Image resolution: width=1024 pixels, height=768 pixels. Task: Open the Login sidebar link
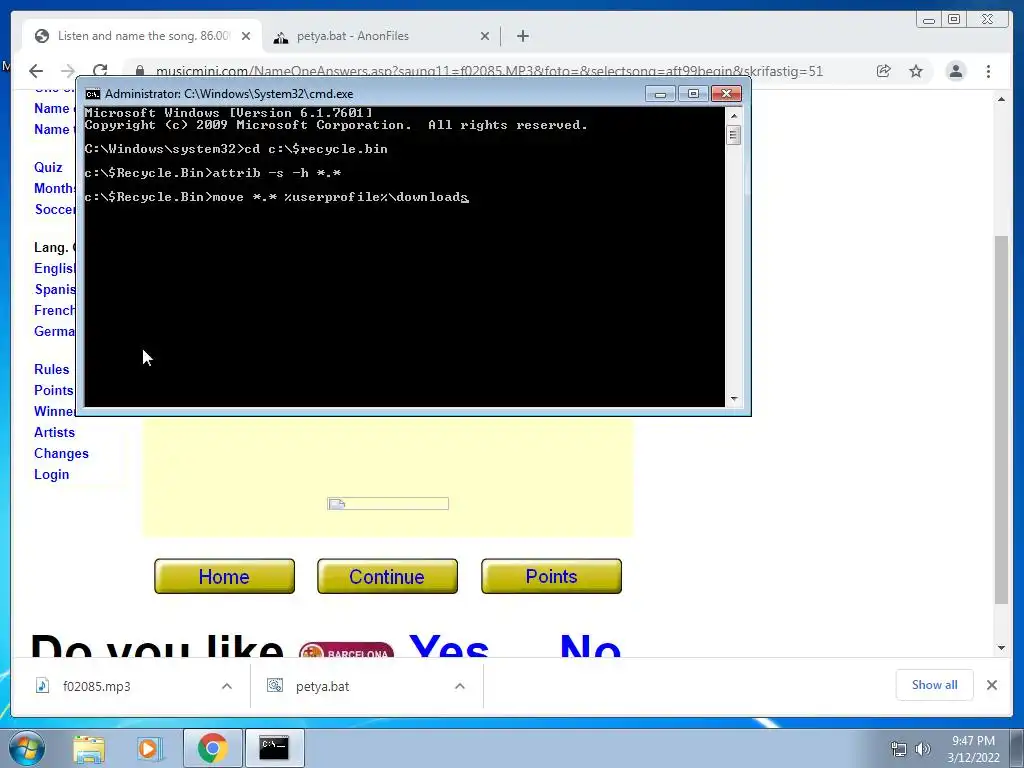coord(52,474)
